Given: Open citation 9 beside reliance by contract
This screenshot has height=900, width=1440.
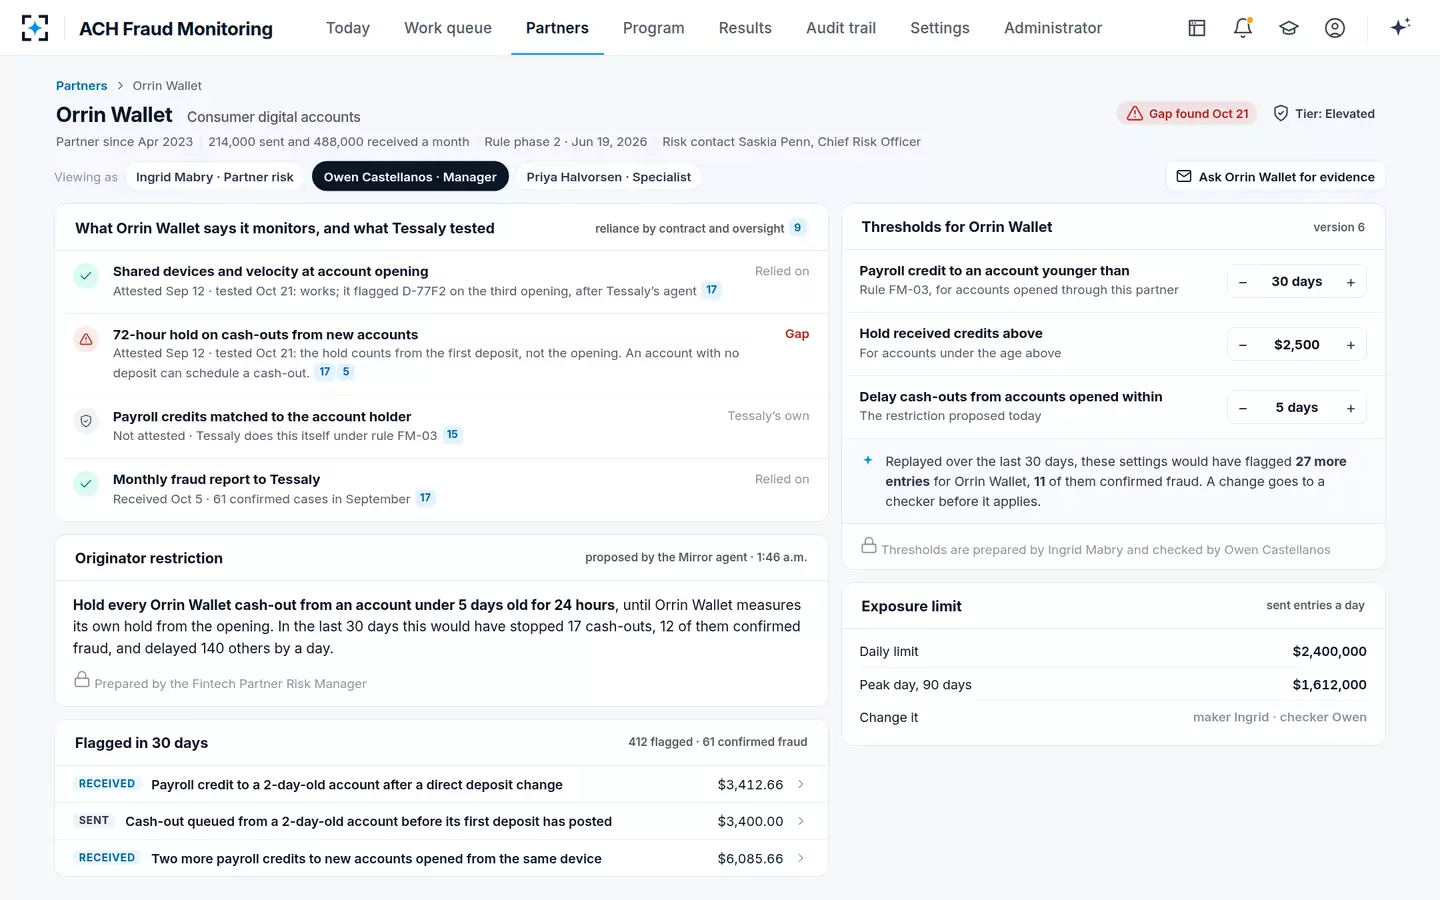Looking at the screenshot, I should point(797,228).
